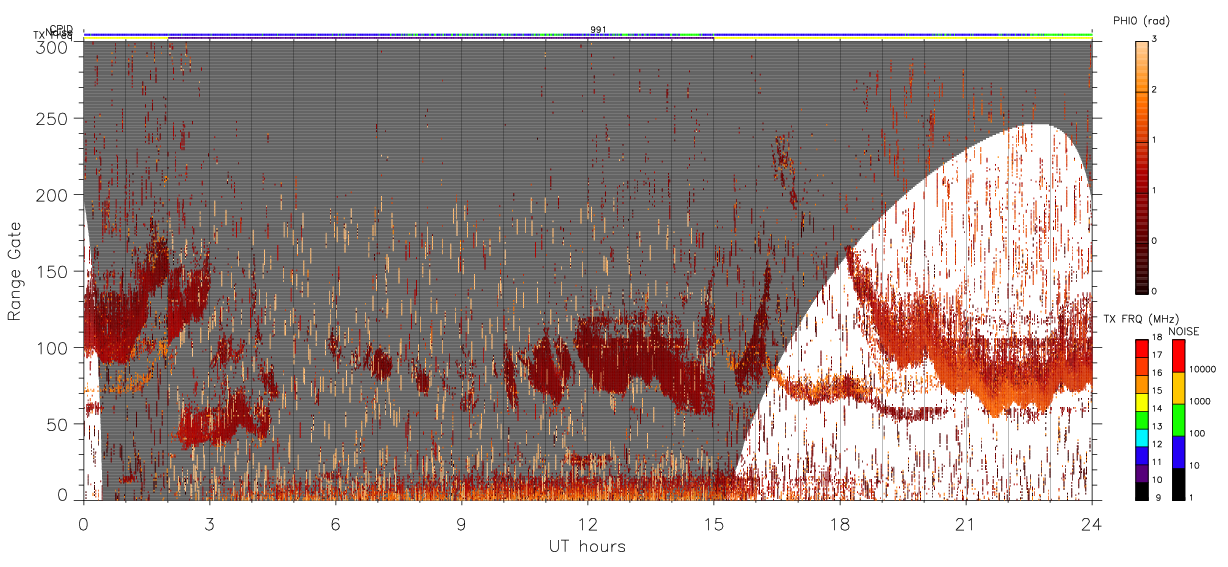
Task: Click the yellow NOISE swatch between 1000 and 10000
Action: tap(1178, 388)
